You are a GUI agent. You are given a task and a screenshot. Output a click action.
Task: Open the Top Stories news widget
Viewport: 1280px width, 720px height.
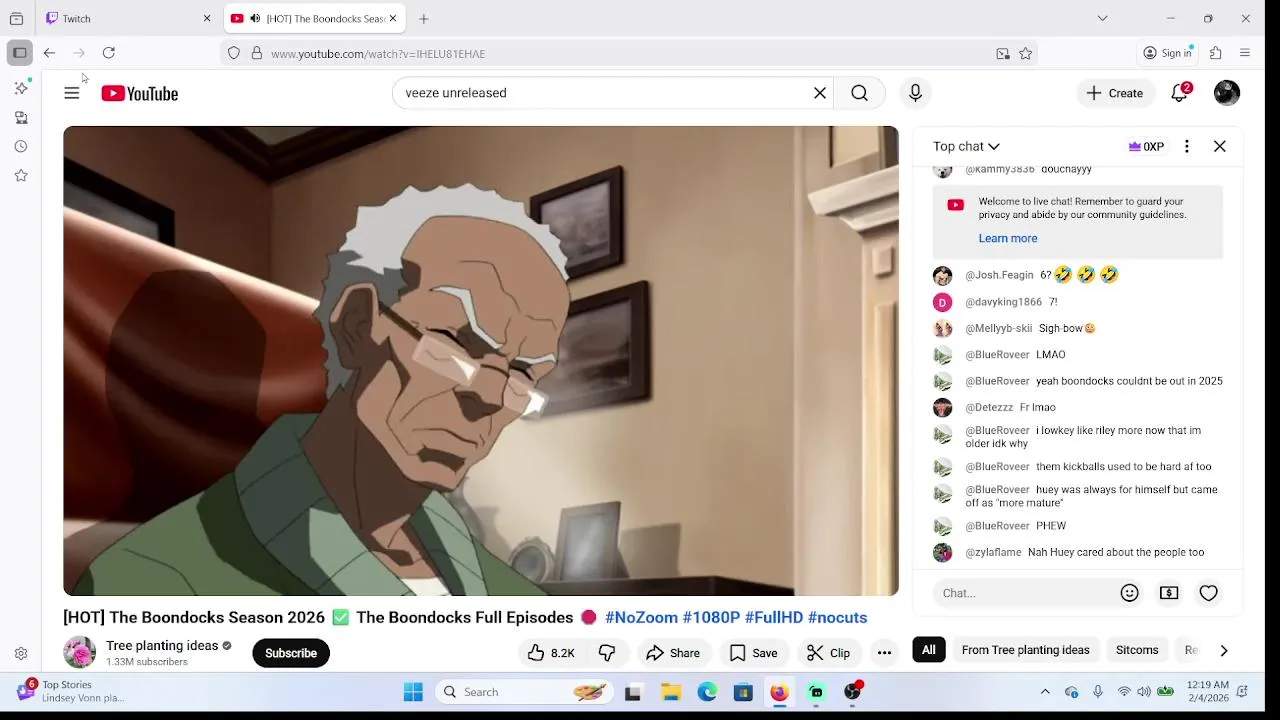coord(70,691)
